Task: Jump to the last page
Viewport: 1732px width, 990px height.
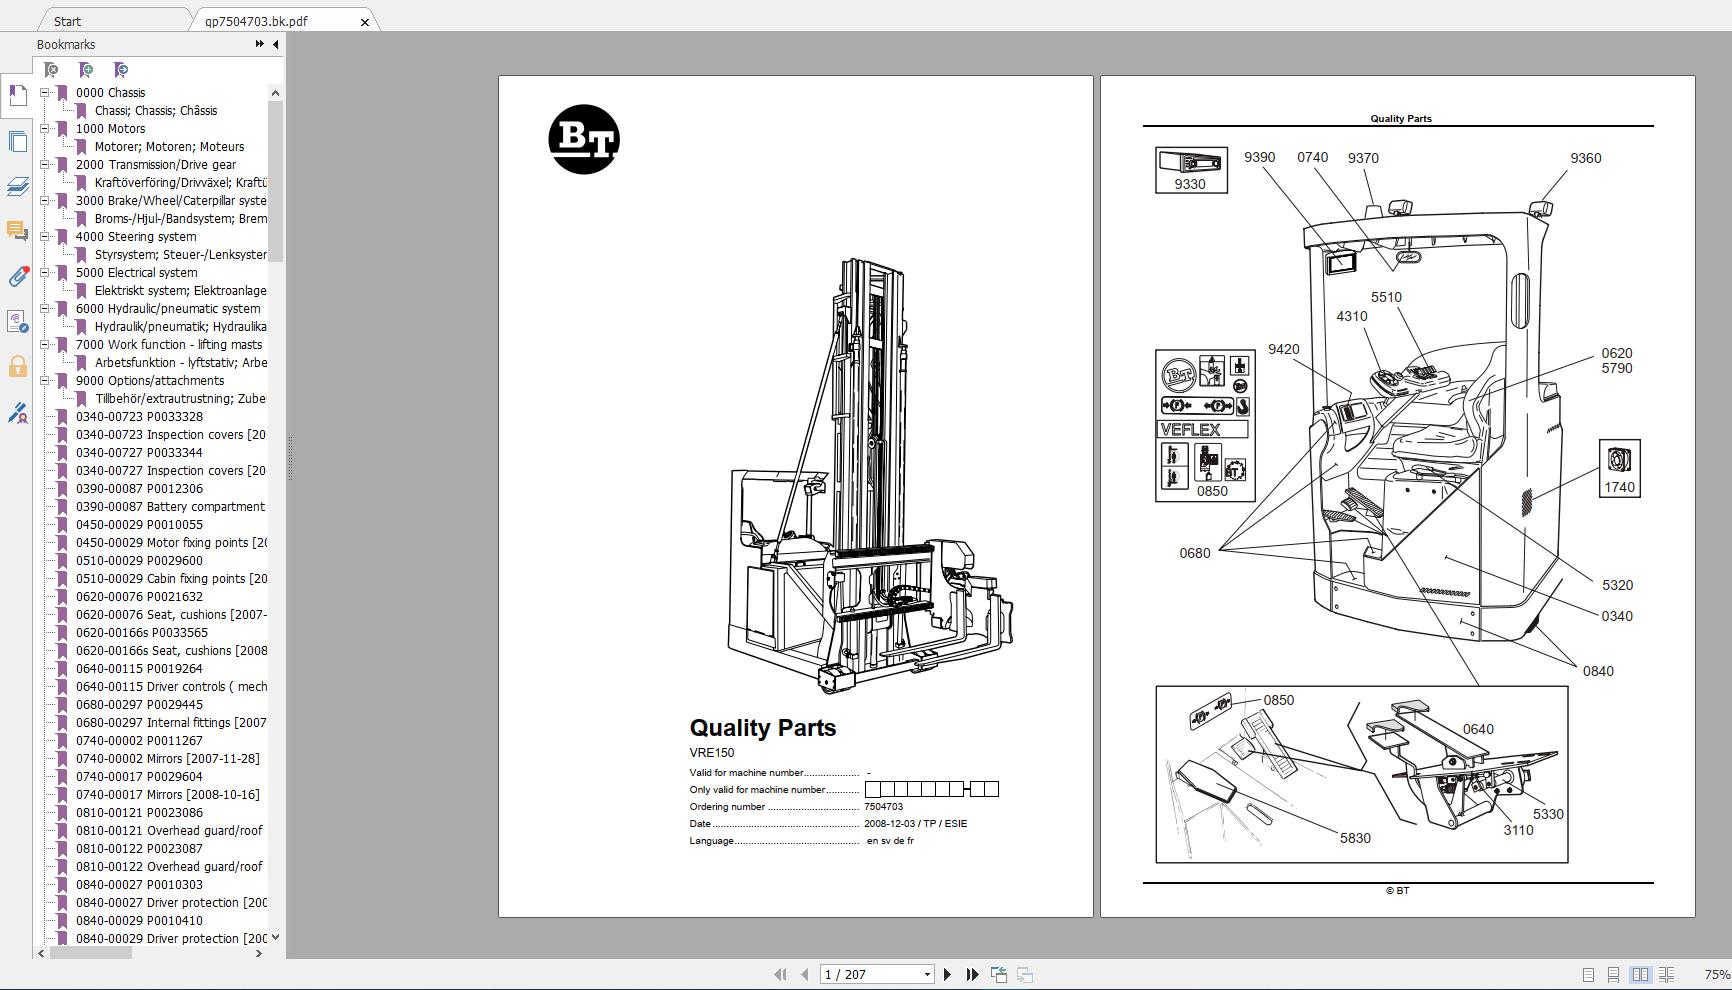Action: click(971, 974)
